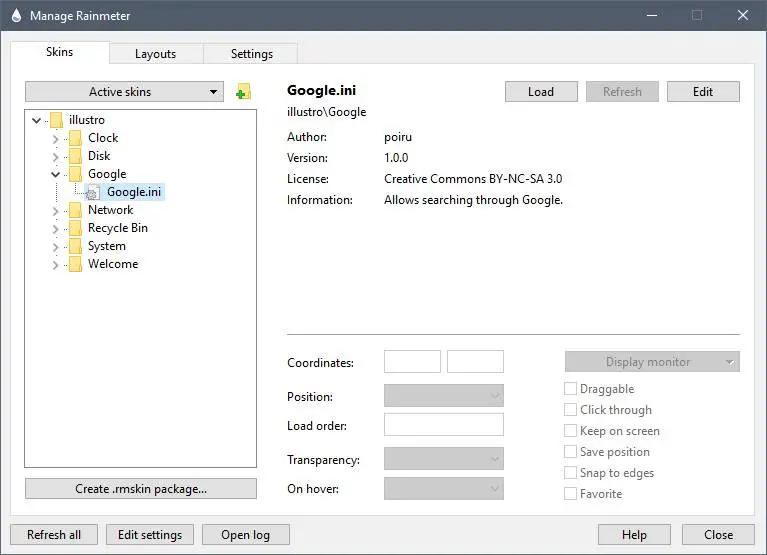This screenshot has height=555, width=767.
Task: Click the Rainmeter droplet icon in title bar
Action: click(17, 16)
